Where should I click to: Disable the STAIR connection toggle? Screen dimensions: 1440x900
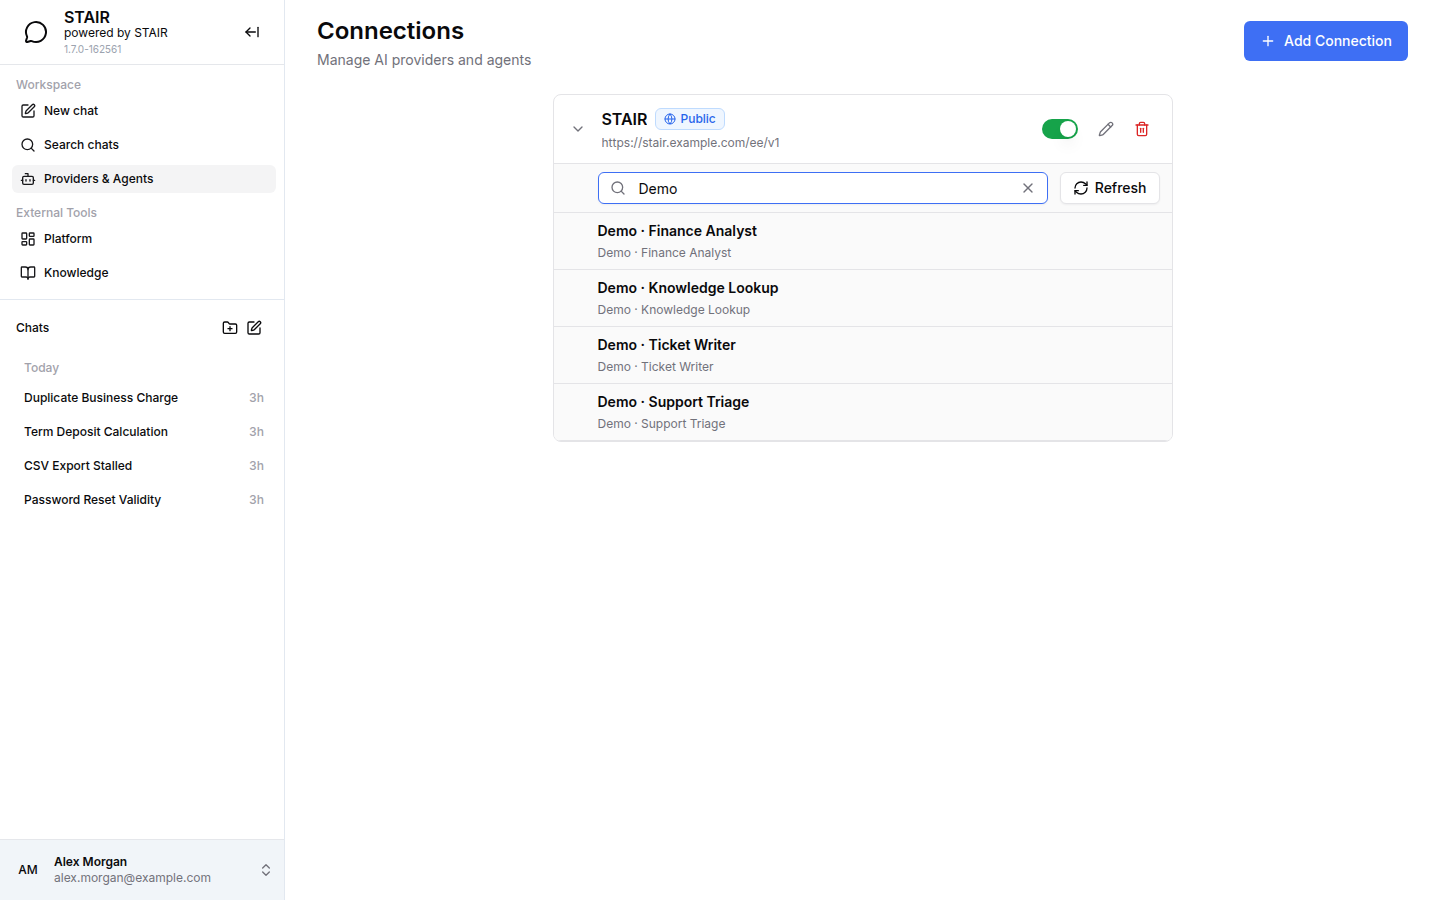(1060, 129)
